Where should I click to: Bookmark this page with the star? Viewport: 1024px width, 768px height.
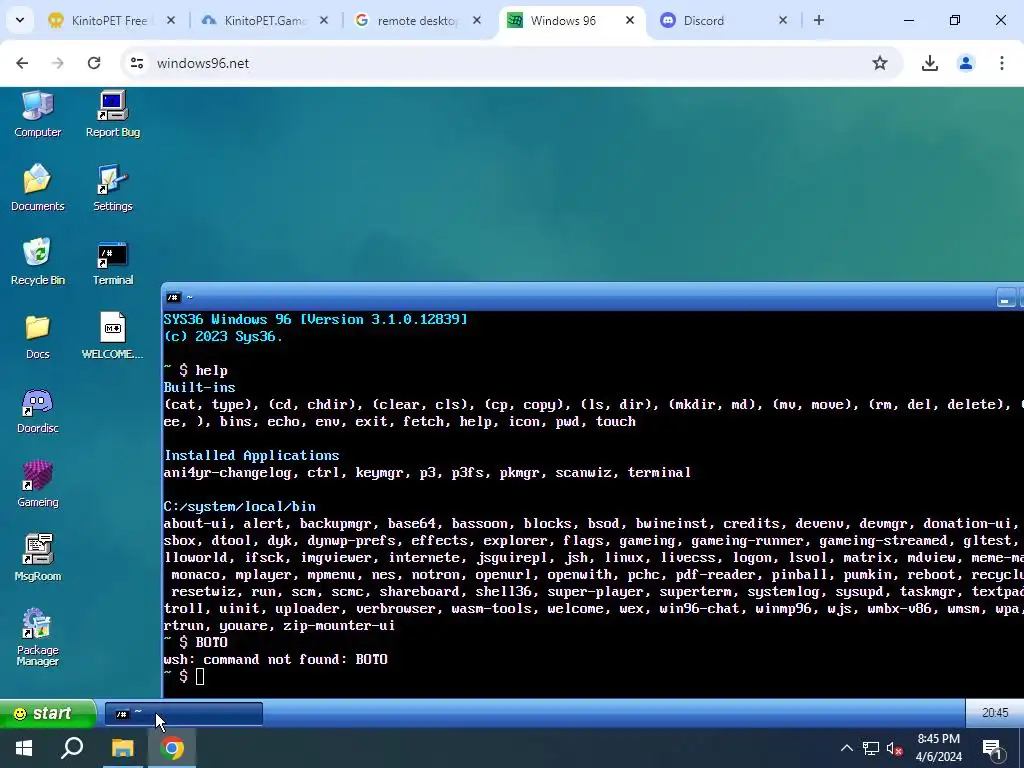pyautogui.click(x=880, y=63)
